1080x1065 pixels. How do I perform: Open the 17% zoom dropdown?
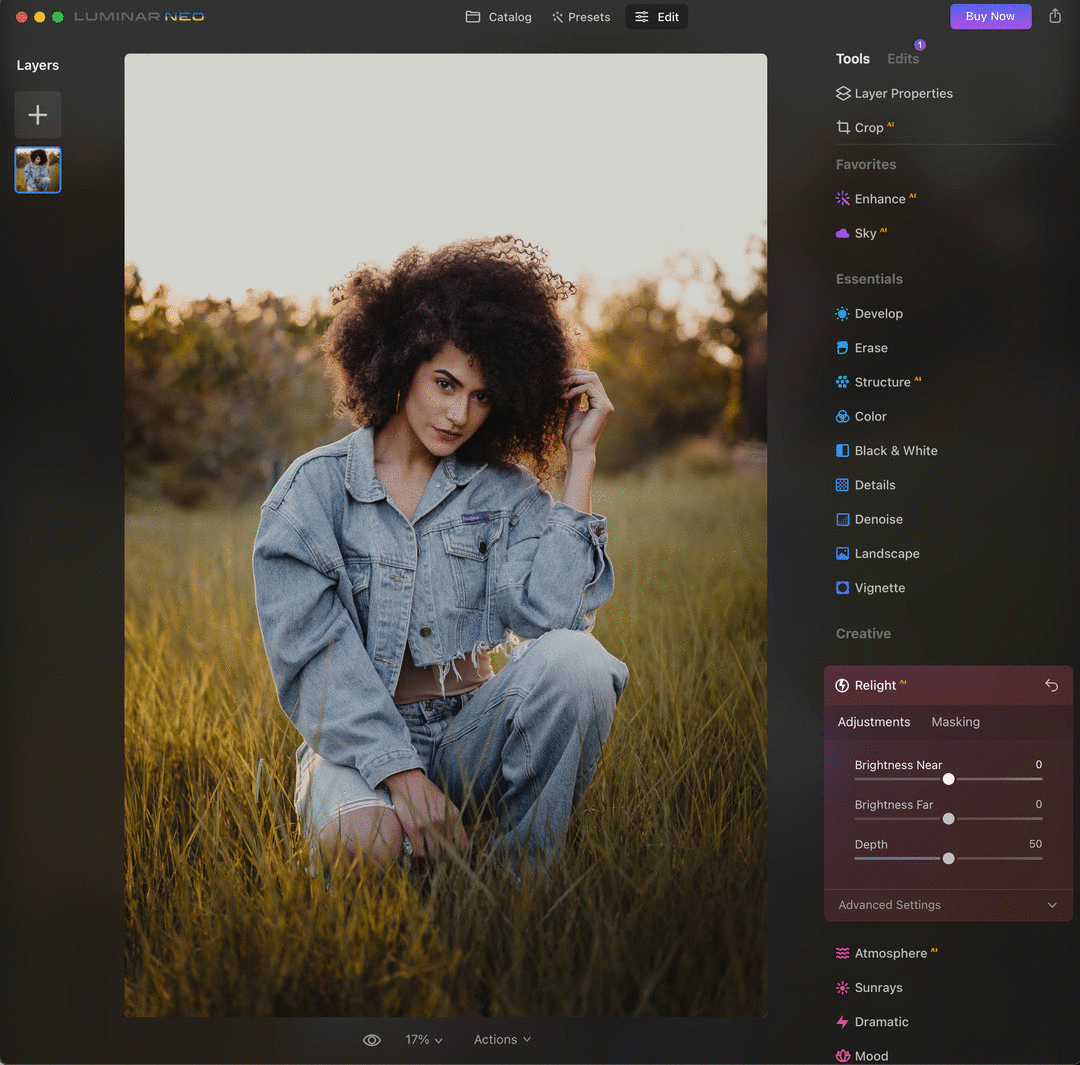click(423, 1040)
